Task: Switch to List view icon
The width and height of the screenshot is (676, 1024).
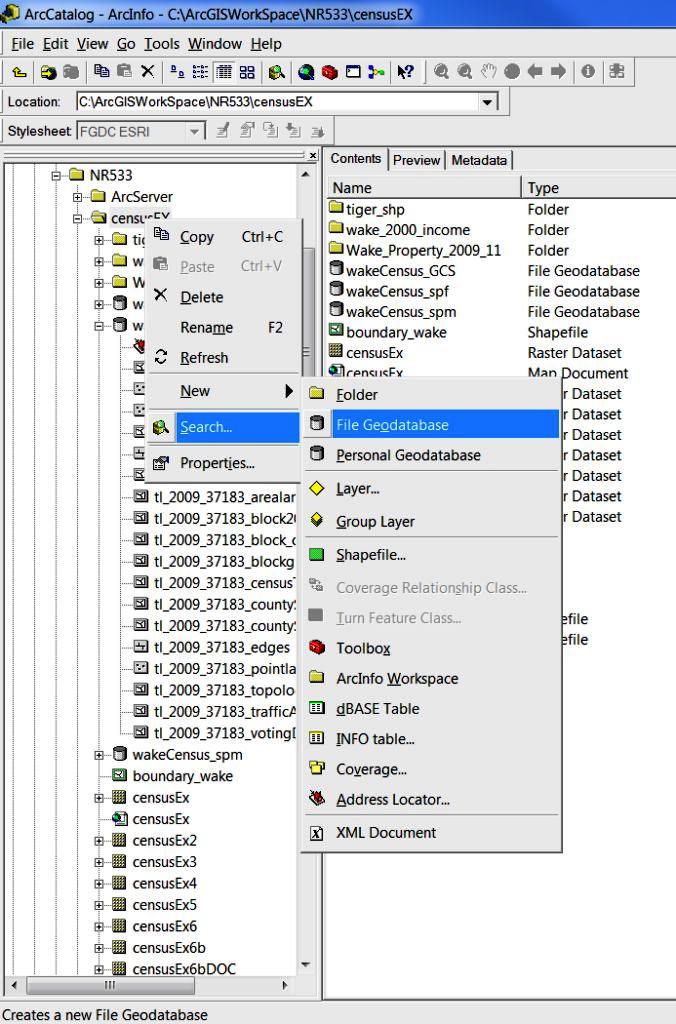Action: [200, 71]
